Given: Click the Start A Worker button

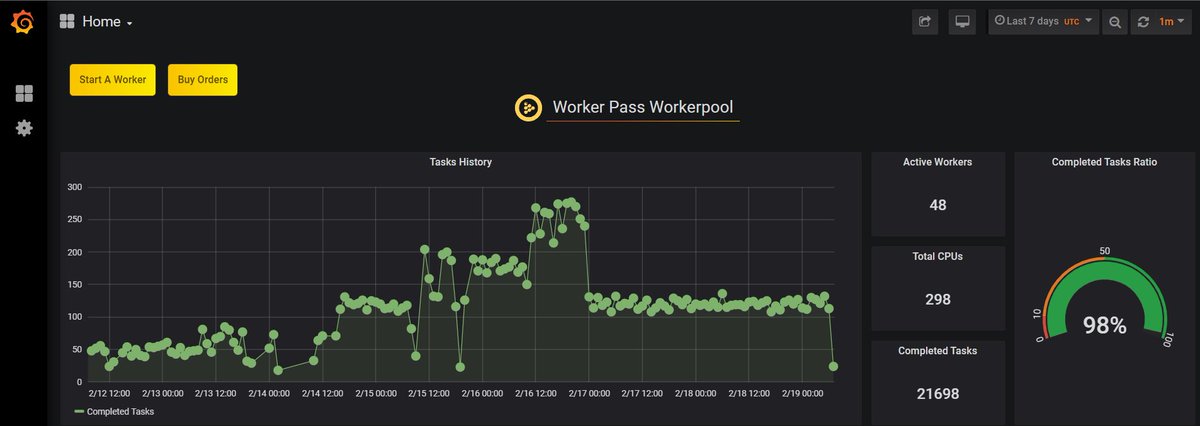Looking at the screenshot, I should [113, 79].
